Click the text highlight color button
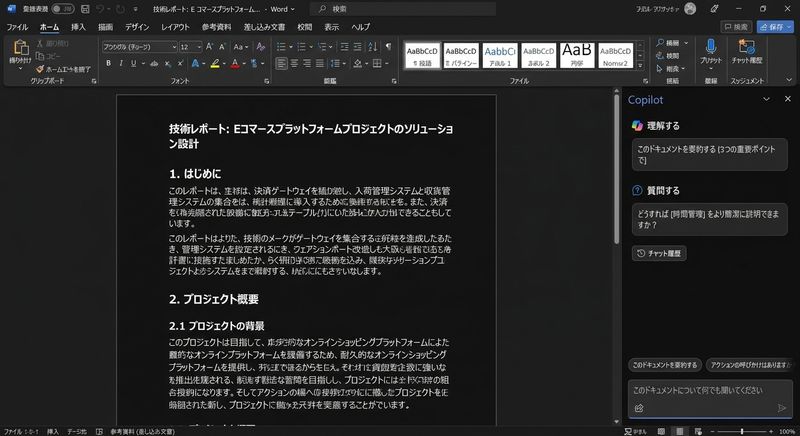Viewport: 800px width, 436px height. 215,64
